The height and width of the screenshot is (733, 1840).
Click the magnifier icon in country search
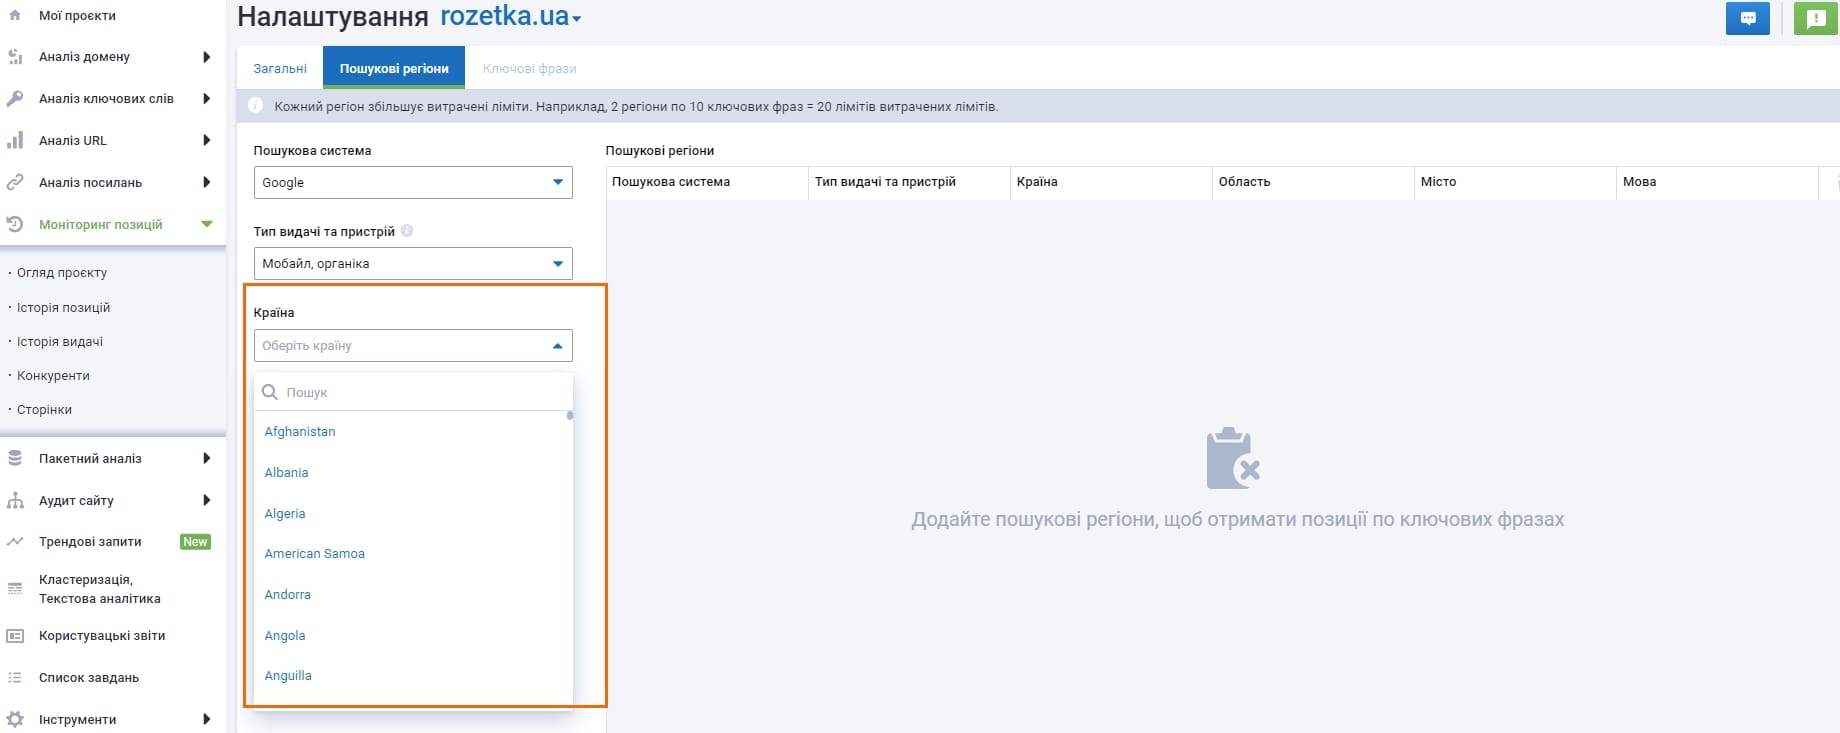pos(269,392)
